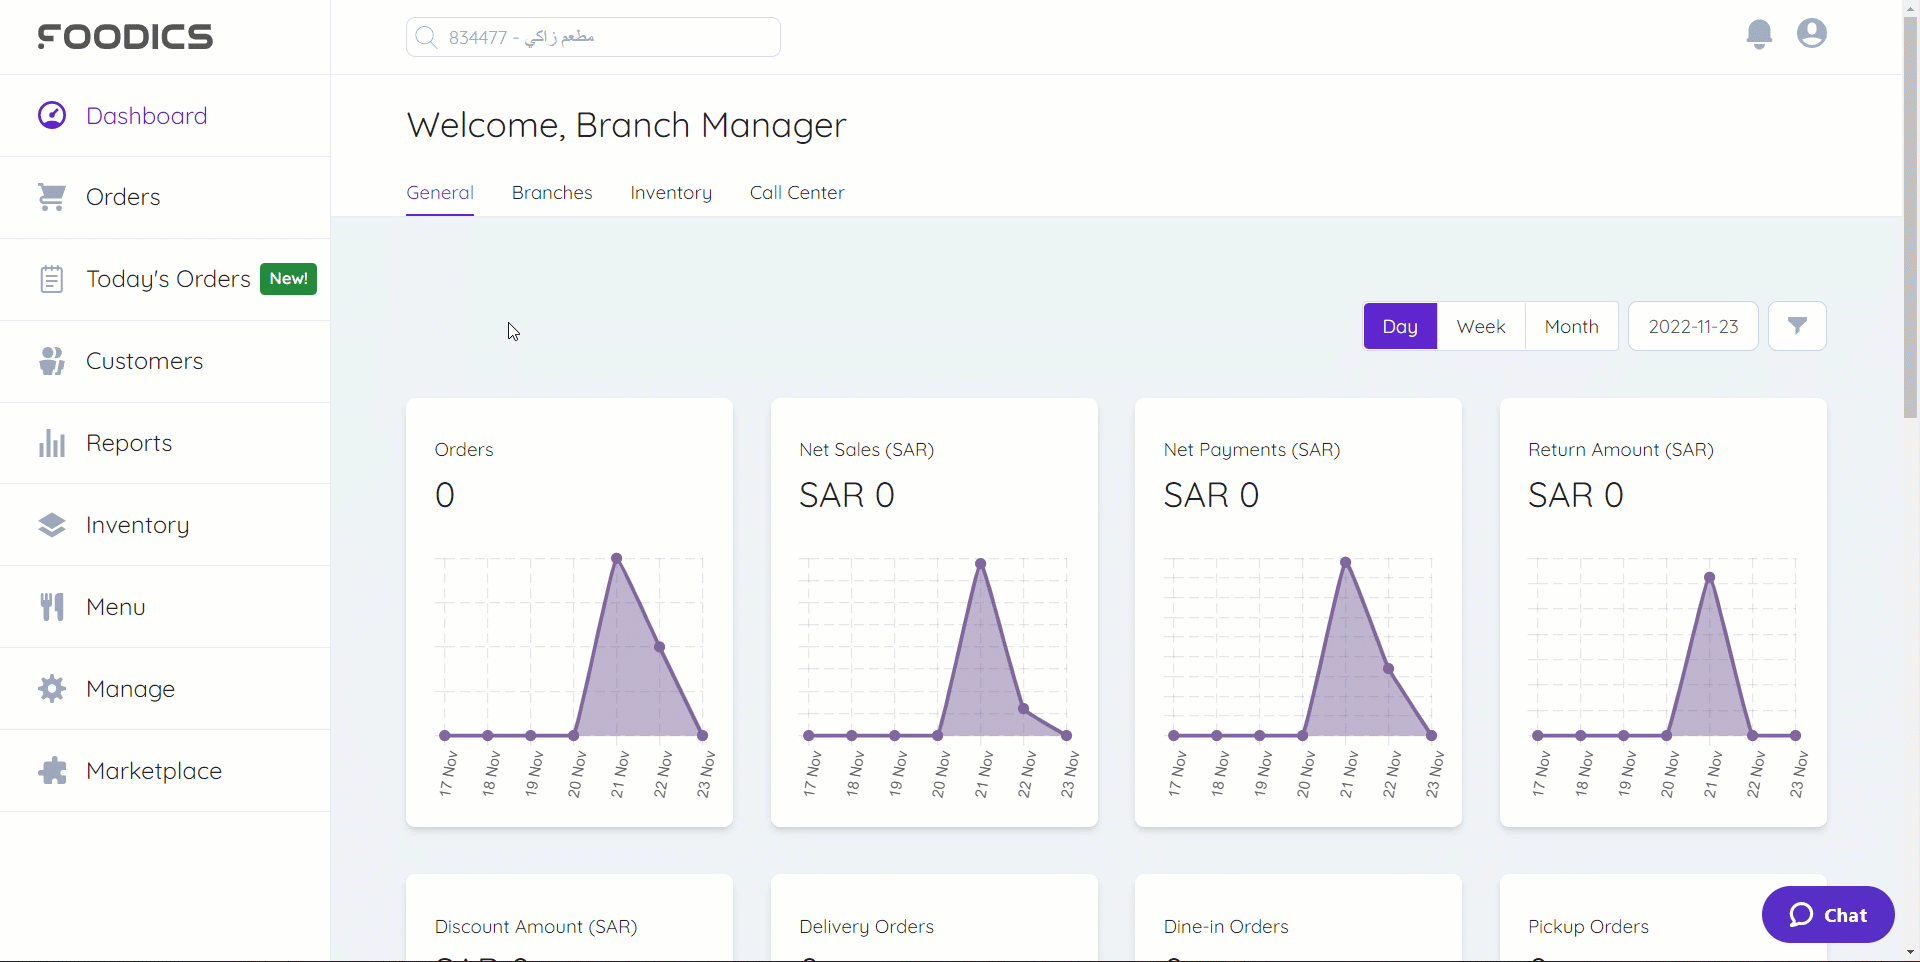Click the branch search input field
The width and height of the screenshot is (1920, 962).
pos(593,37)
